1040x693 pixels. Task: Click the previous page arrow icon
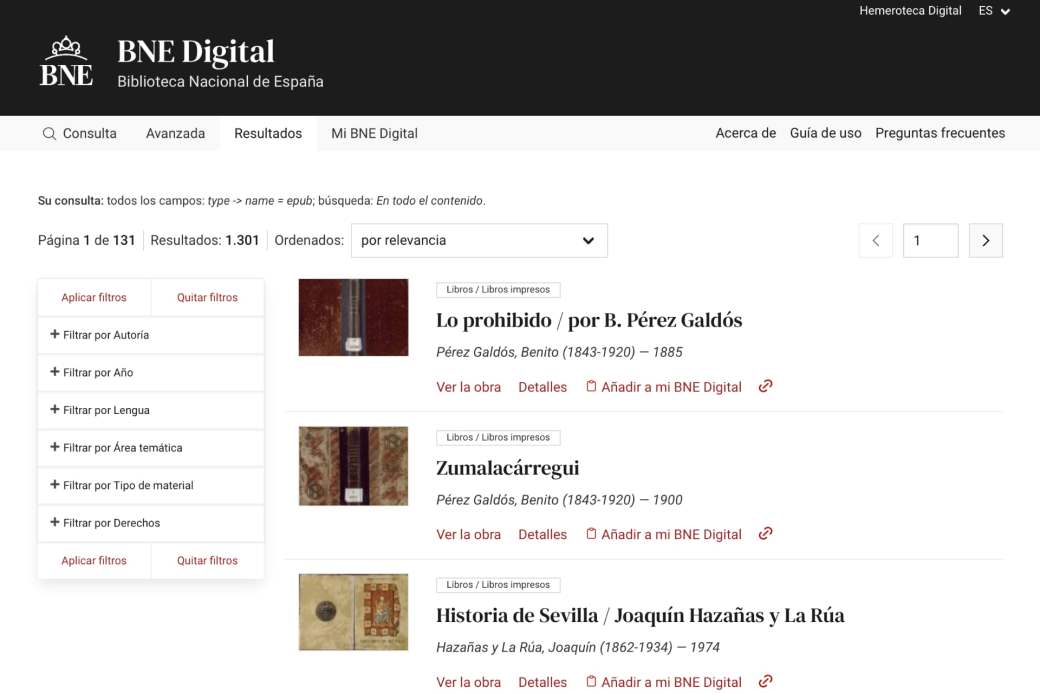tap(876, 240)
